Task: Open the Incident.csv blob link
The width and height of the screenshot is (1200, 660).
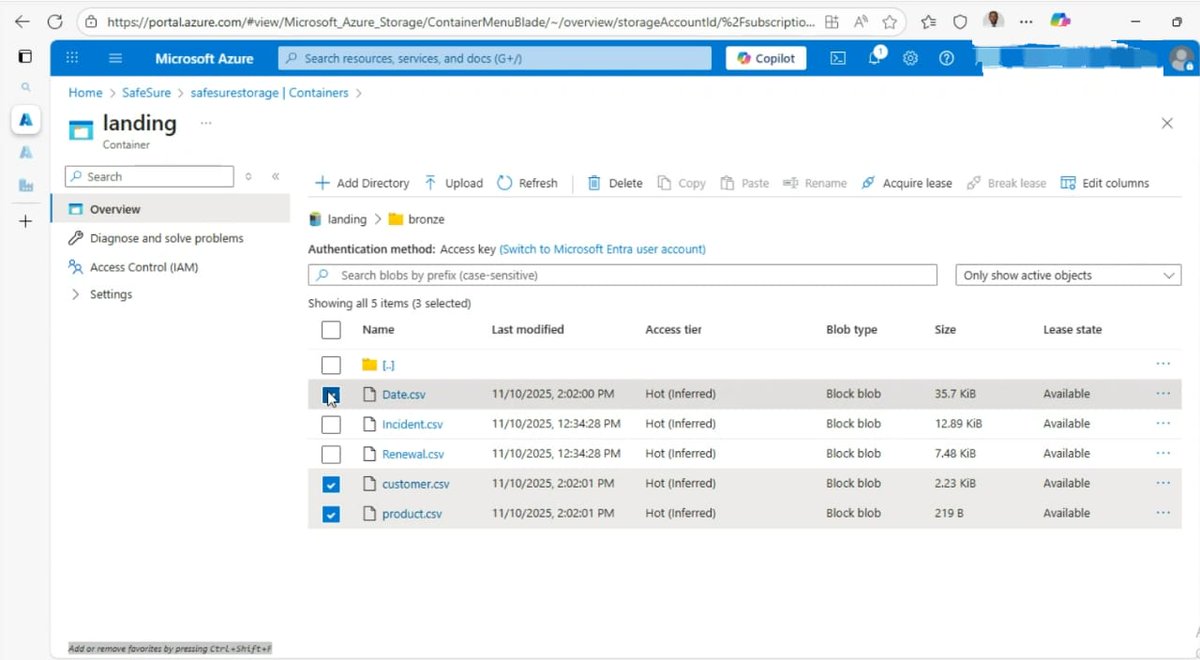Action: [x=412, y=425]
